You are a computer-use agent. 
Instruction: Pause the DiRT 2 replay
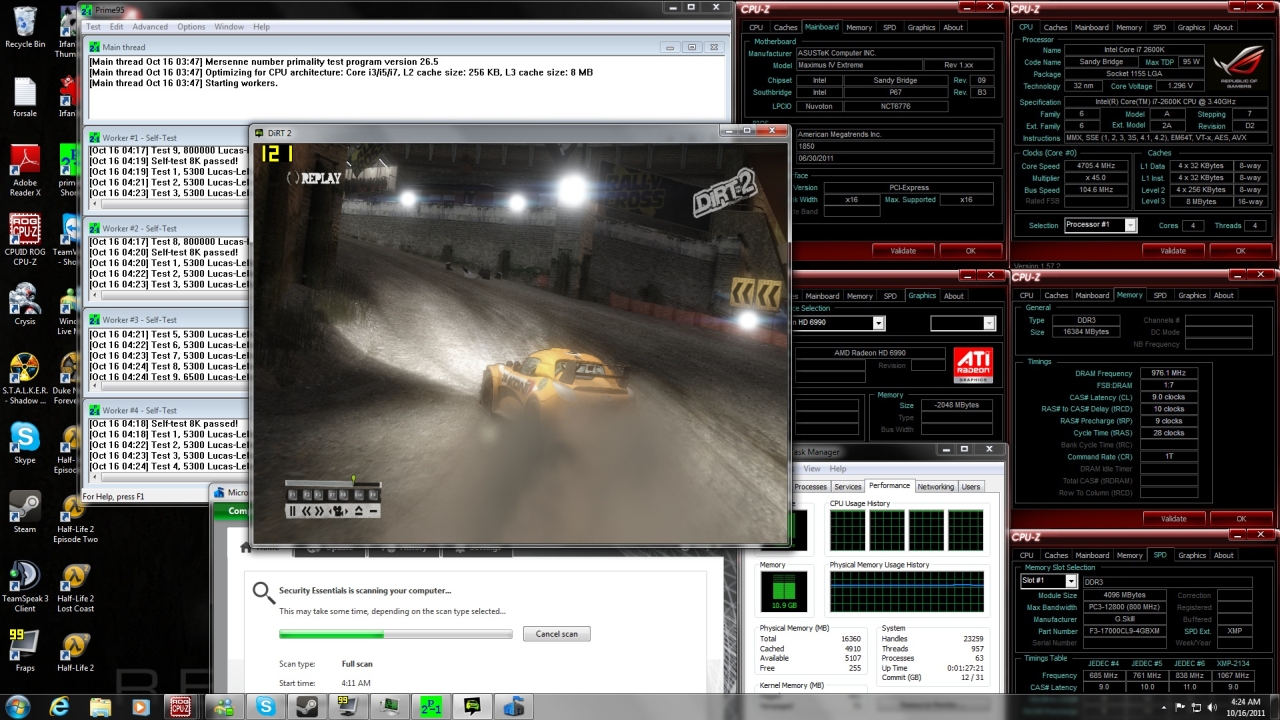293,511
